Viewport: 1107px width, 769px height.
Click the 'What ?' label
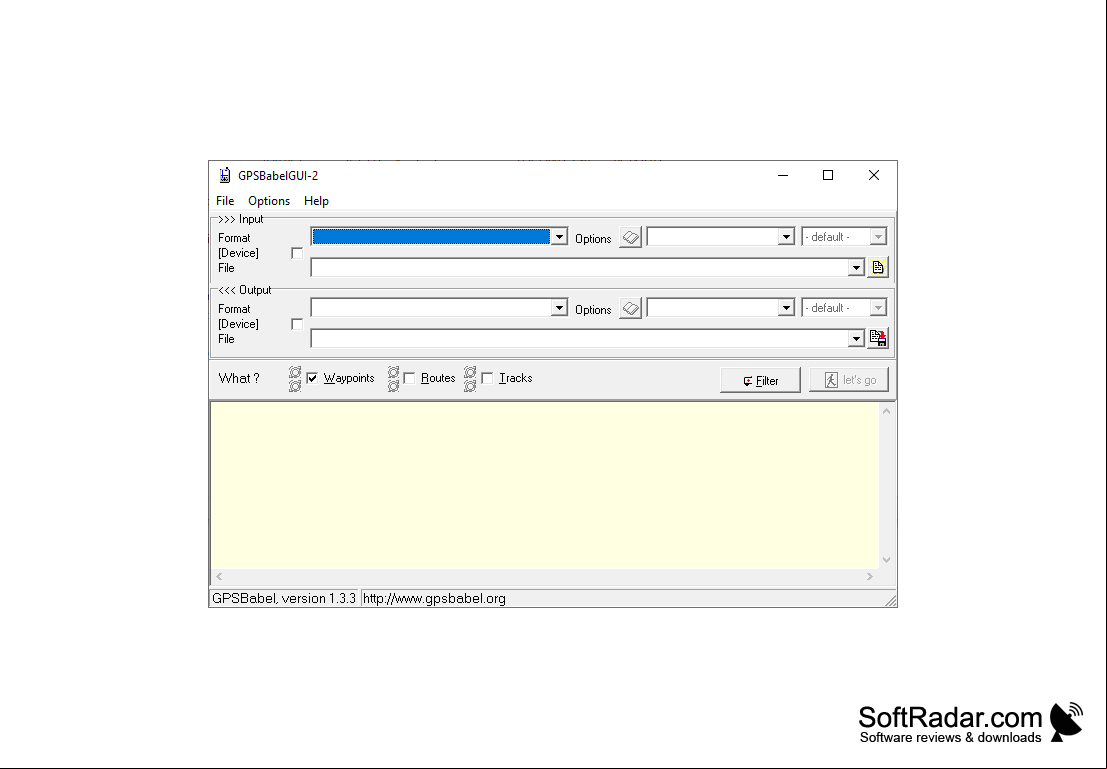[239, 378]
